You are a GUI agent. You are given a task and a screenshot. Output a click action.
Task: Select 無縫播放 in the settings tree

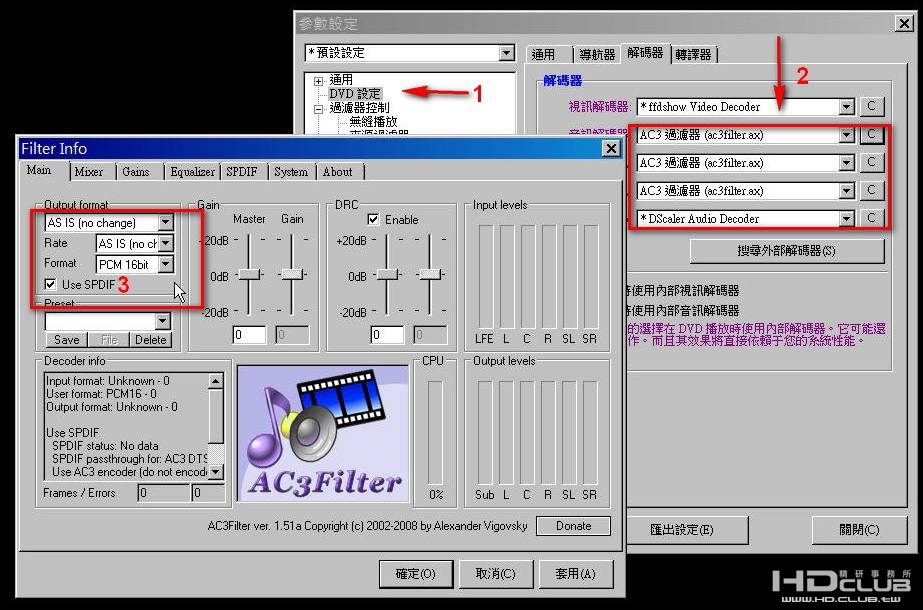coord(373,122)
